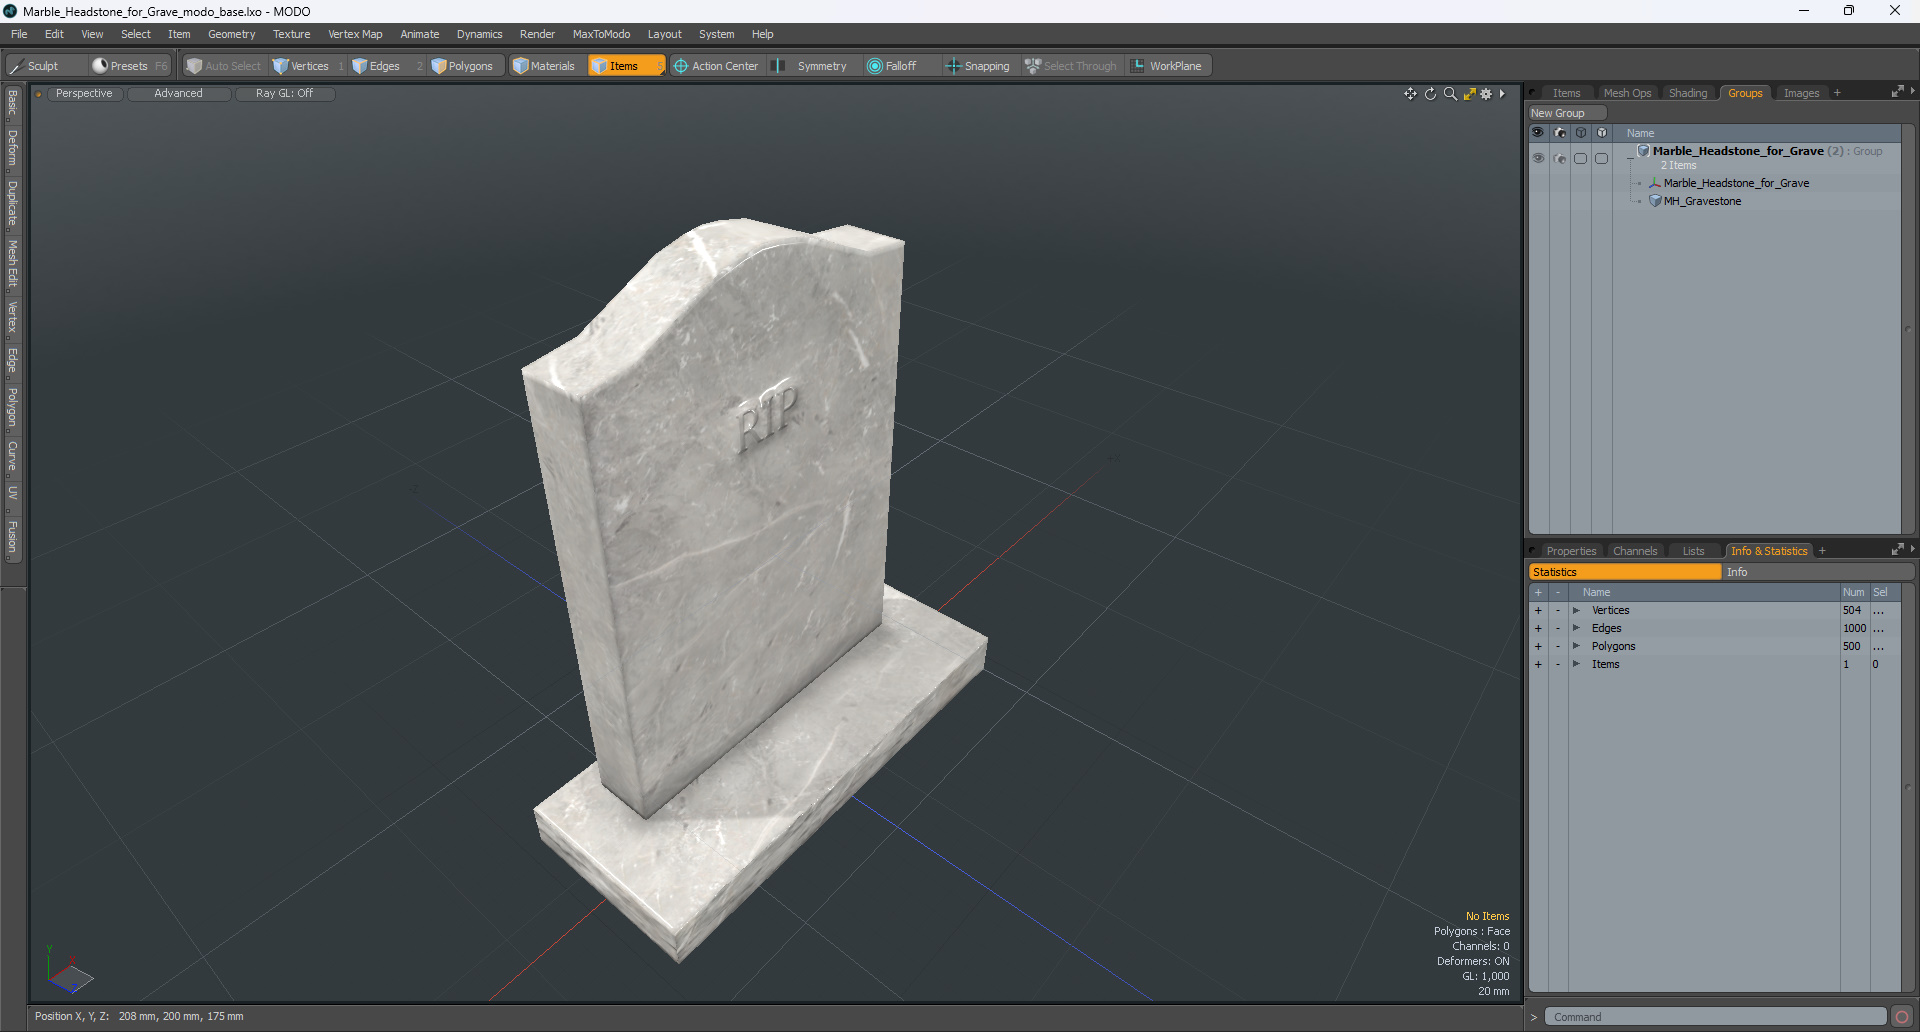Toggle second checkbox of Marble_Headstone_for_Grave group

click(1602, 158)
